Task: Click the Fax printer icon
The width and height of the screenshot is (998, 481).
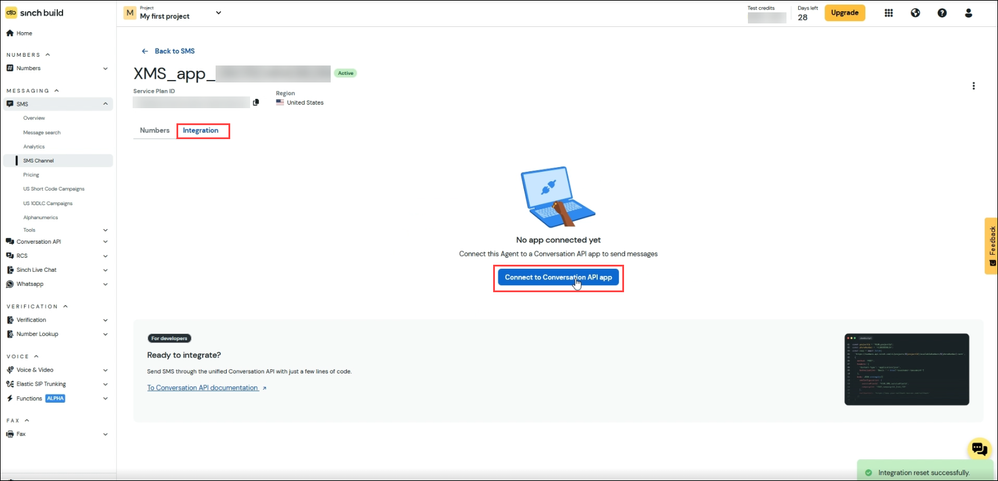Action: [x=10, y=434]
